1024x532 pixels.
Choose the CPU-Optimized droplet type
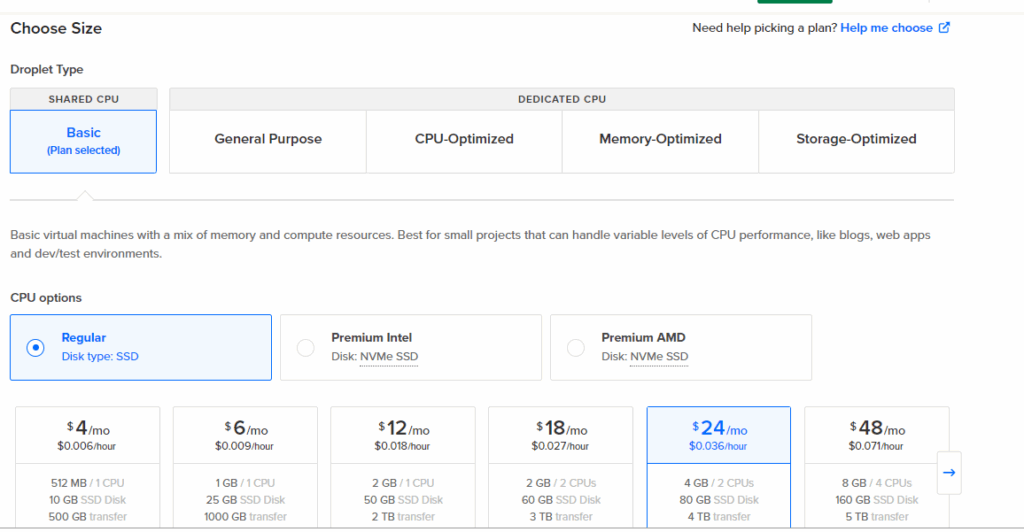464,140
